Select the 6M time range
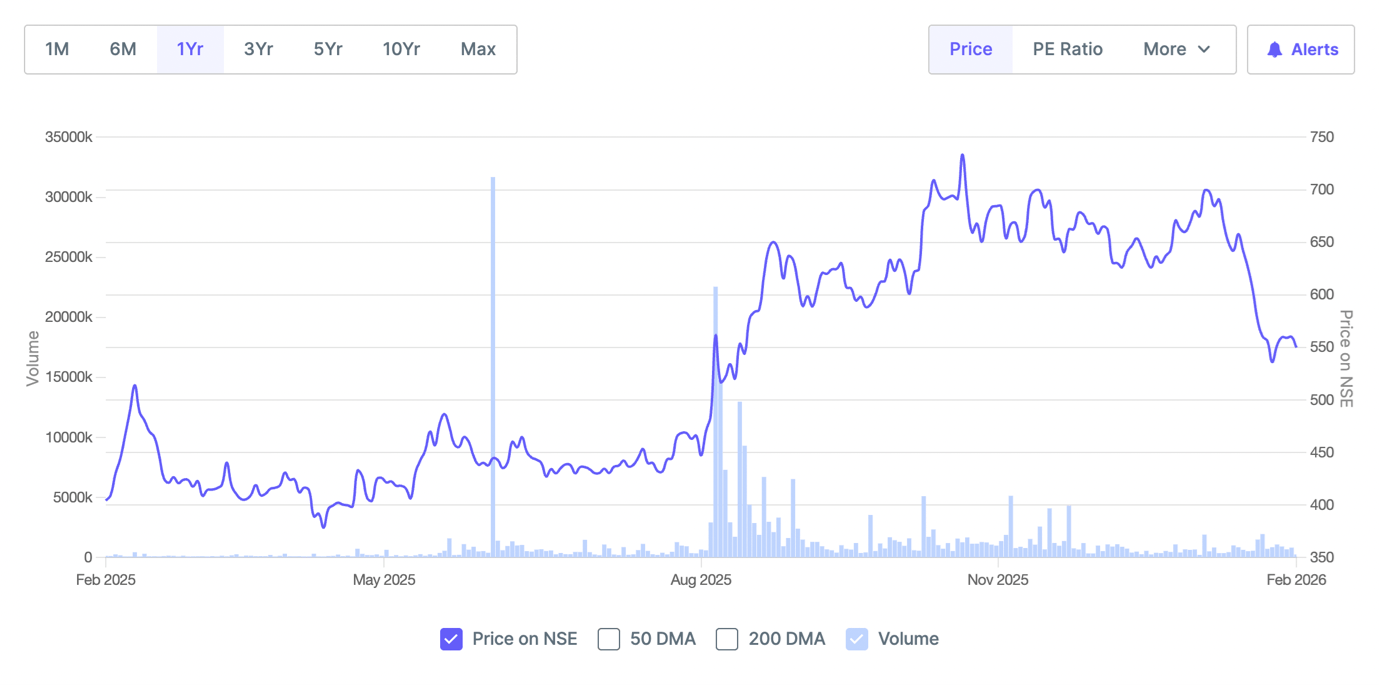Image resolution: width=1379 pixels, height=685 pixels. tap(123, 49)
